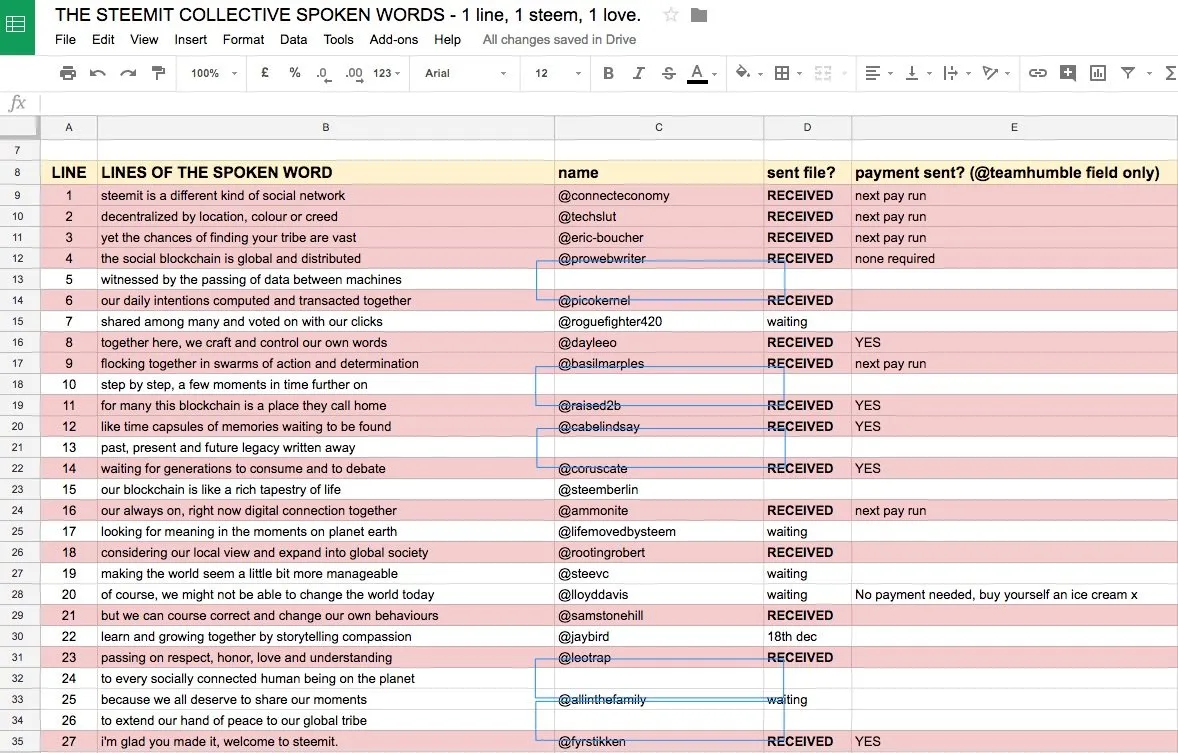Redo the last action
1178x753 pixels.
[x=128, y=73]
